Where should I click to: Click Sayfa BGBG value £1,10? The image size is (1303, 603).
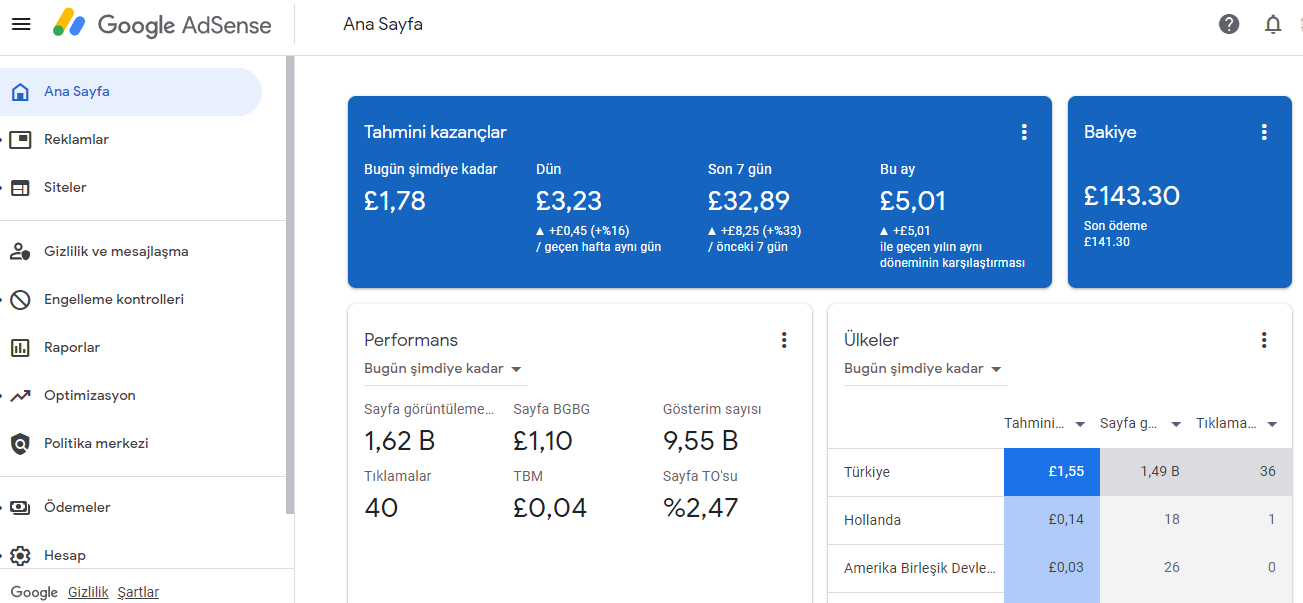[543, 441]
